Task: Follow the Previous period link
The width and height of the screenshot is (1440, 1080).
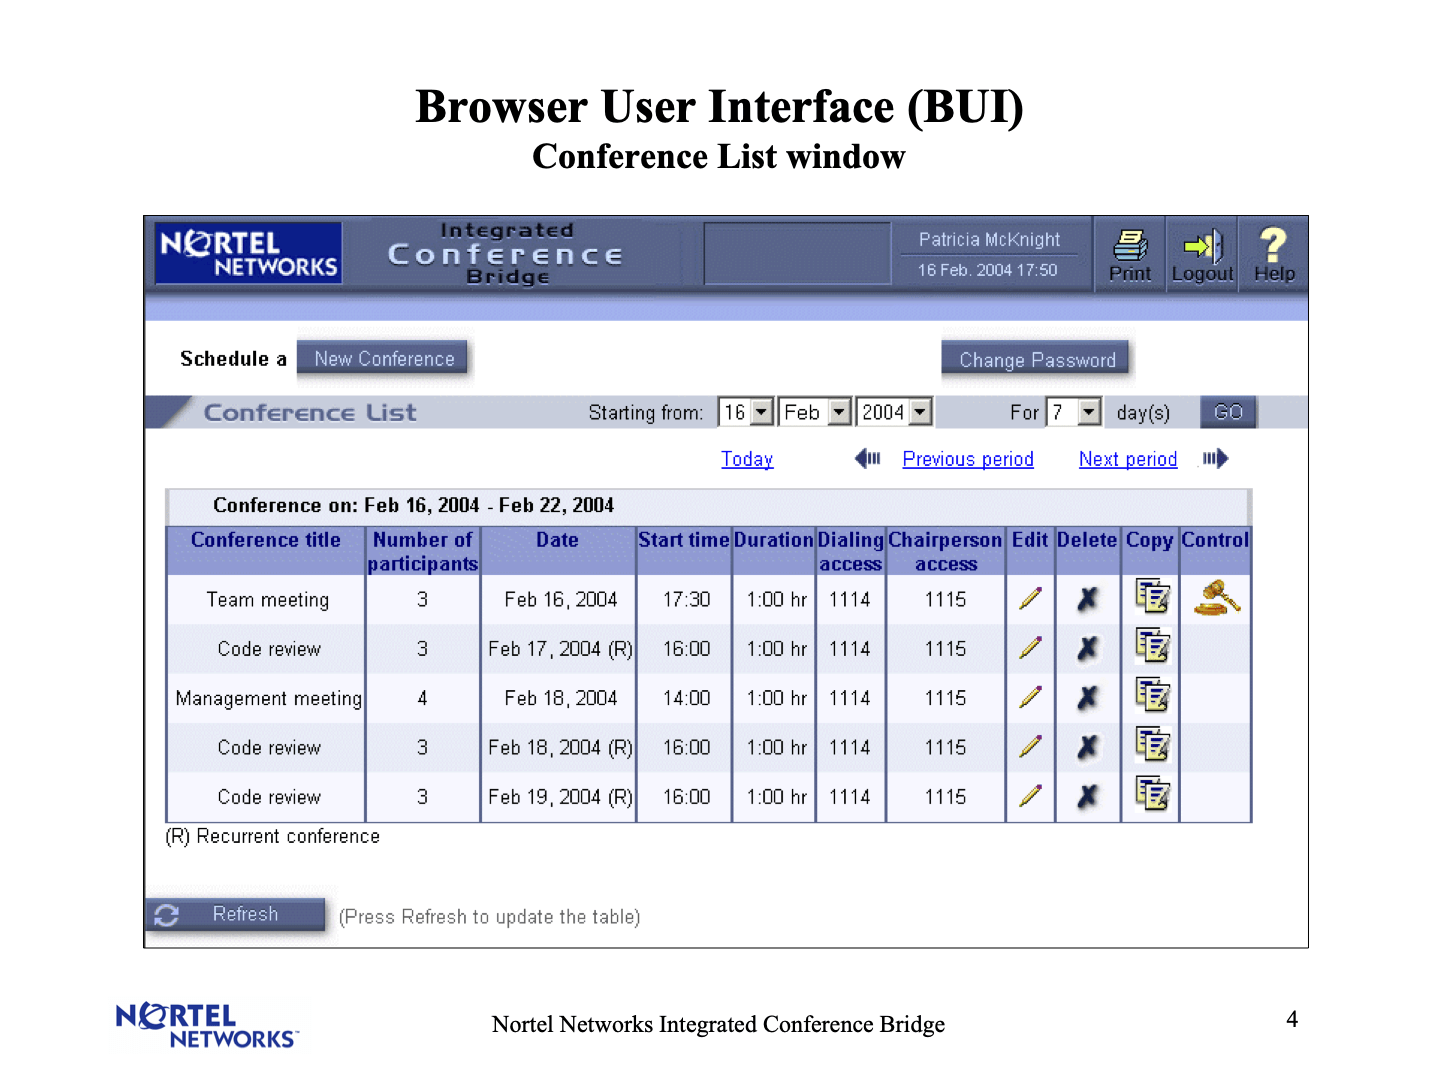Action: (x=968, y=459)
